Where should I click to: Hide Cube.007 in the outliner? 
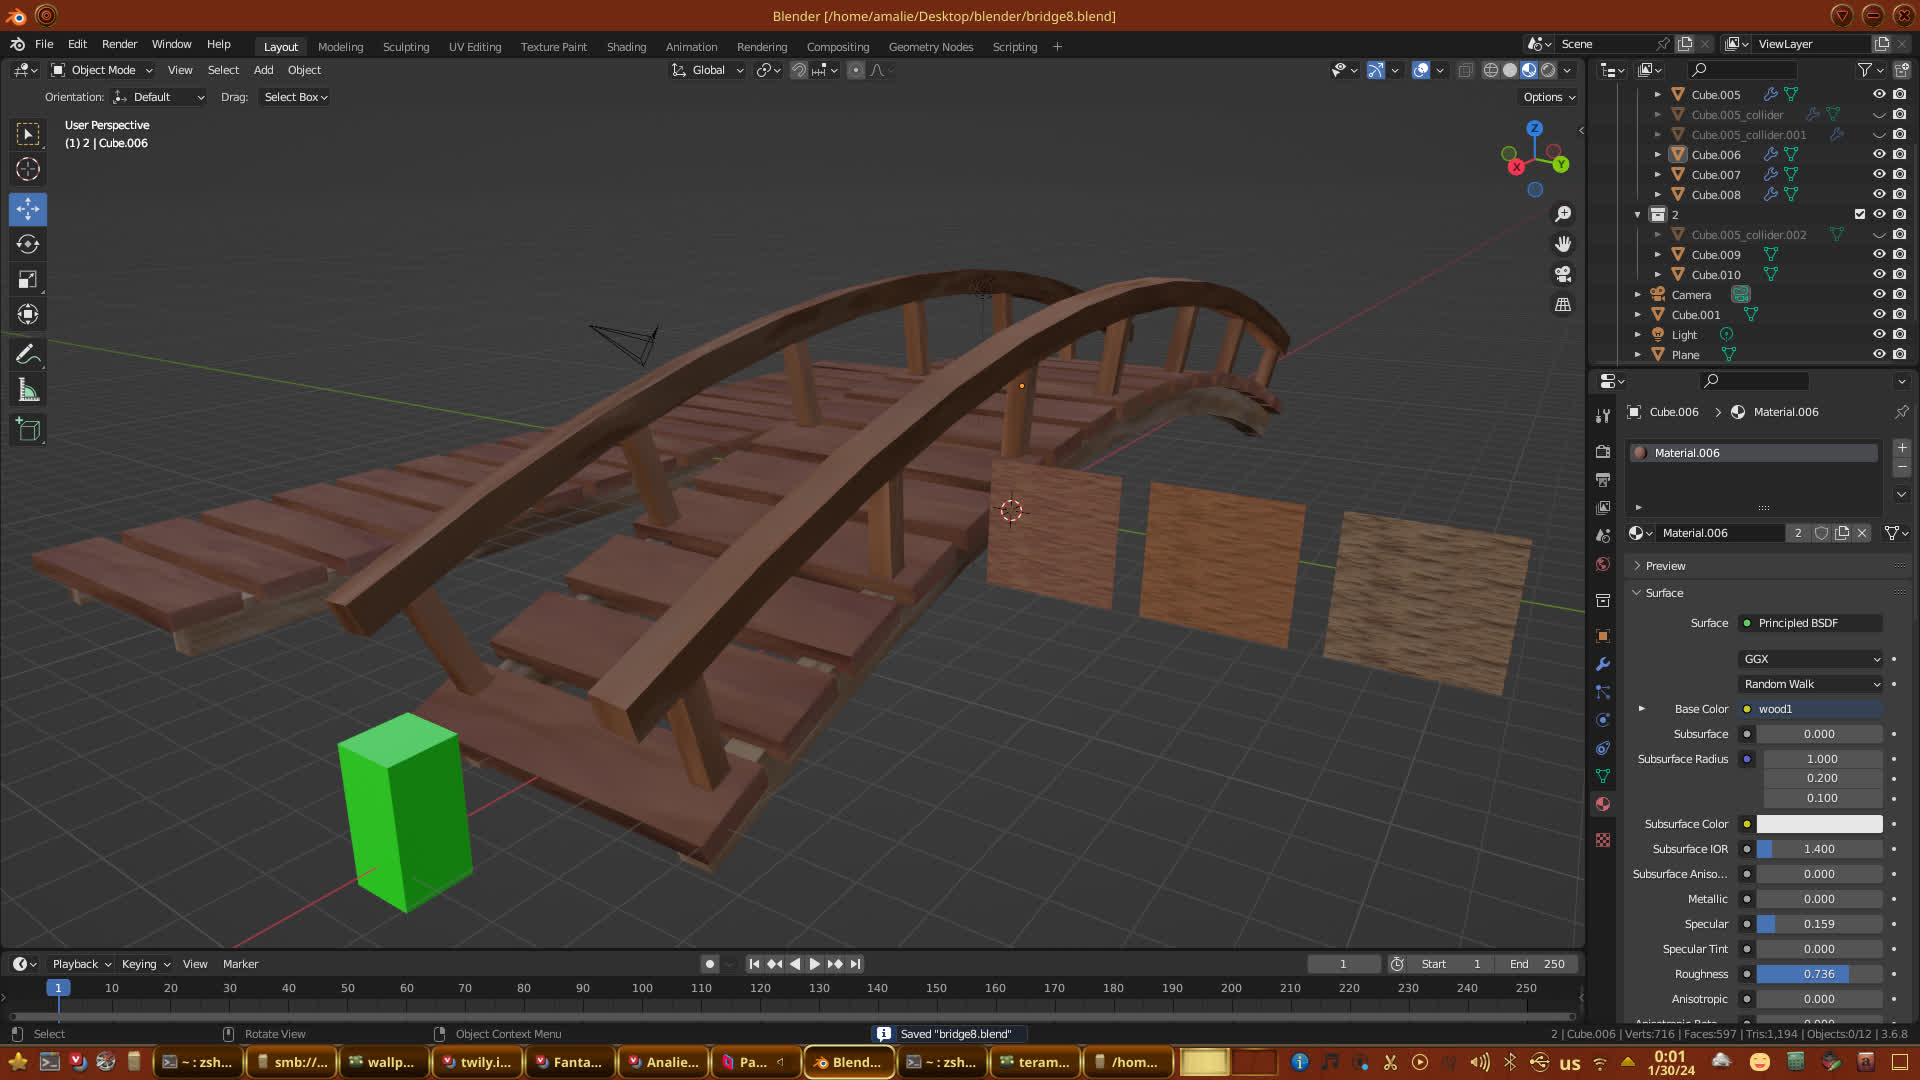(x=1879, y=175)
